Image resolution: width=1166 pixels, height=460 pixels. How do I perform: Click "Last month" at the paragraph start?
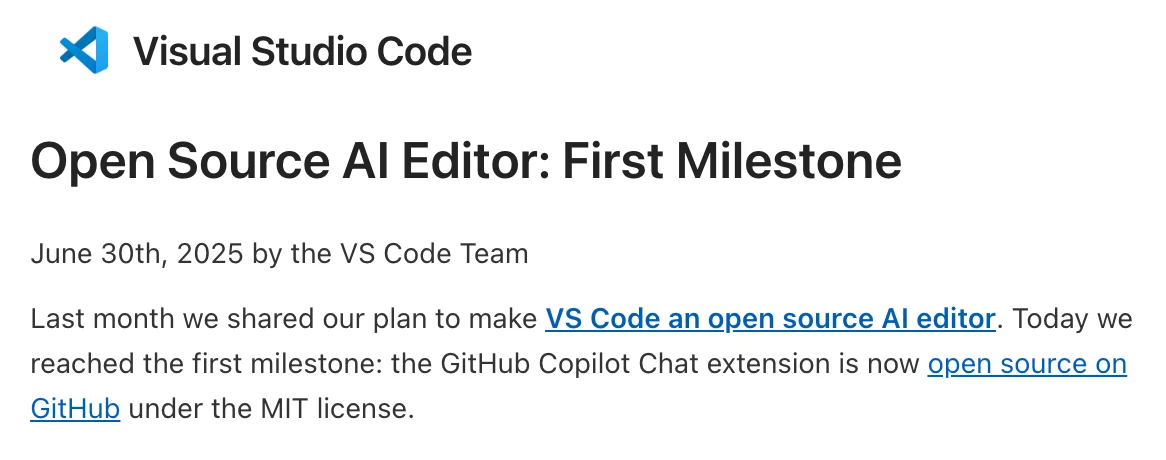tap(89, 320)
